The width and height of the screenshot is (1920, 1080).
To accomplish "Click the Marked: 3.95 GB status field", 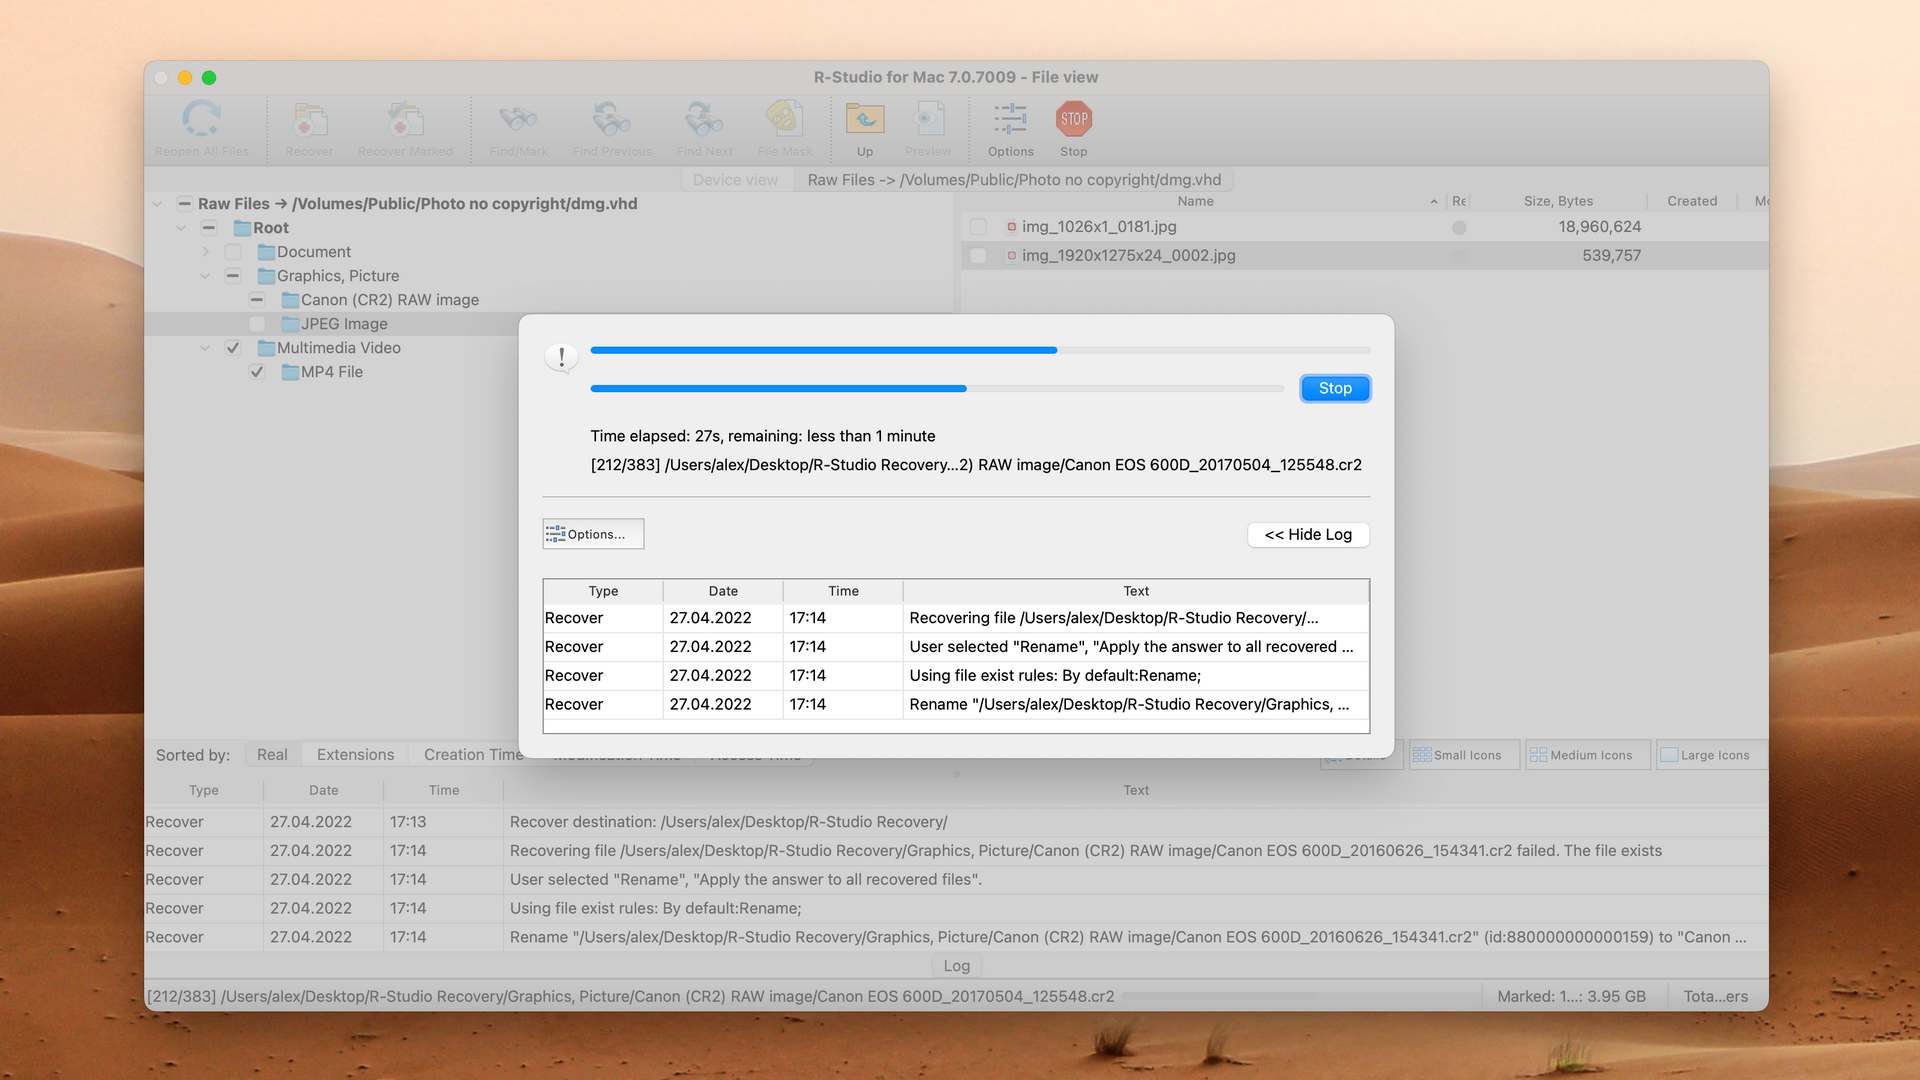I will tap(1571, 997).
